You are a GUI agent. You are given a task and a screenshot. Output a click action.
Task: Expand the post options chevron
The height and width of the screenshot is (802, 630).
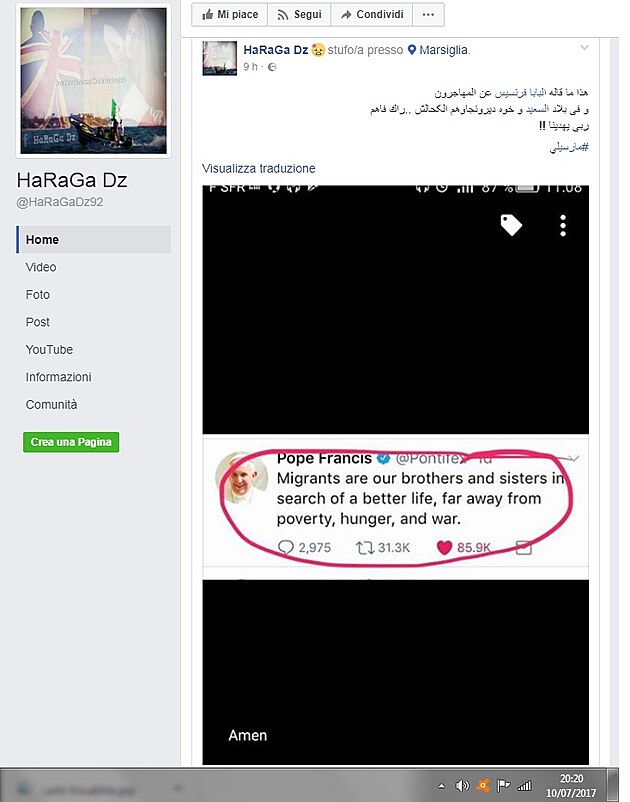[x=584, y=48]
